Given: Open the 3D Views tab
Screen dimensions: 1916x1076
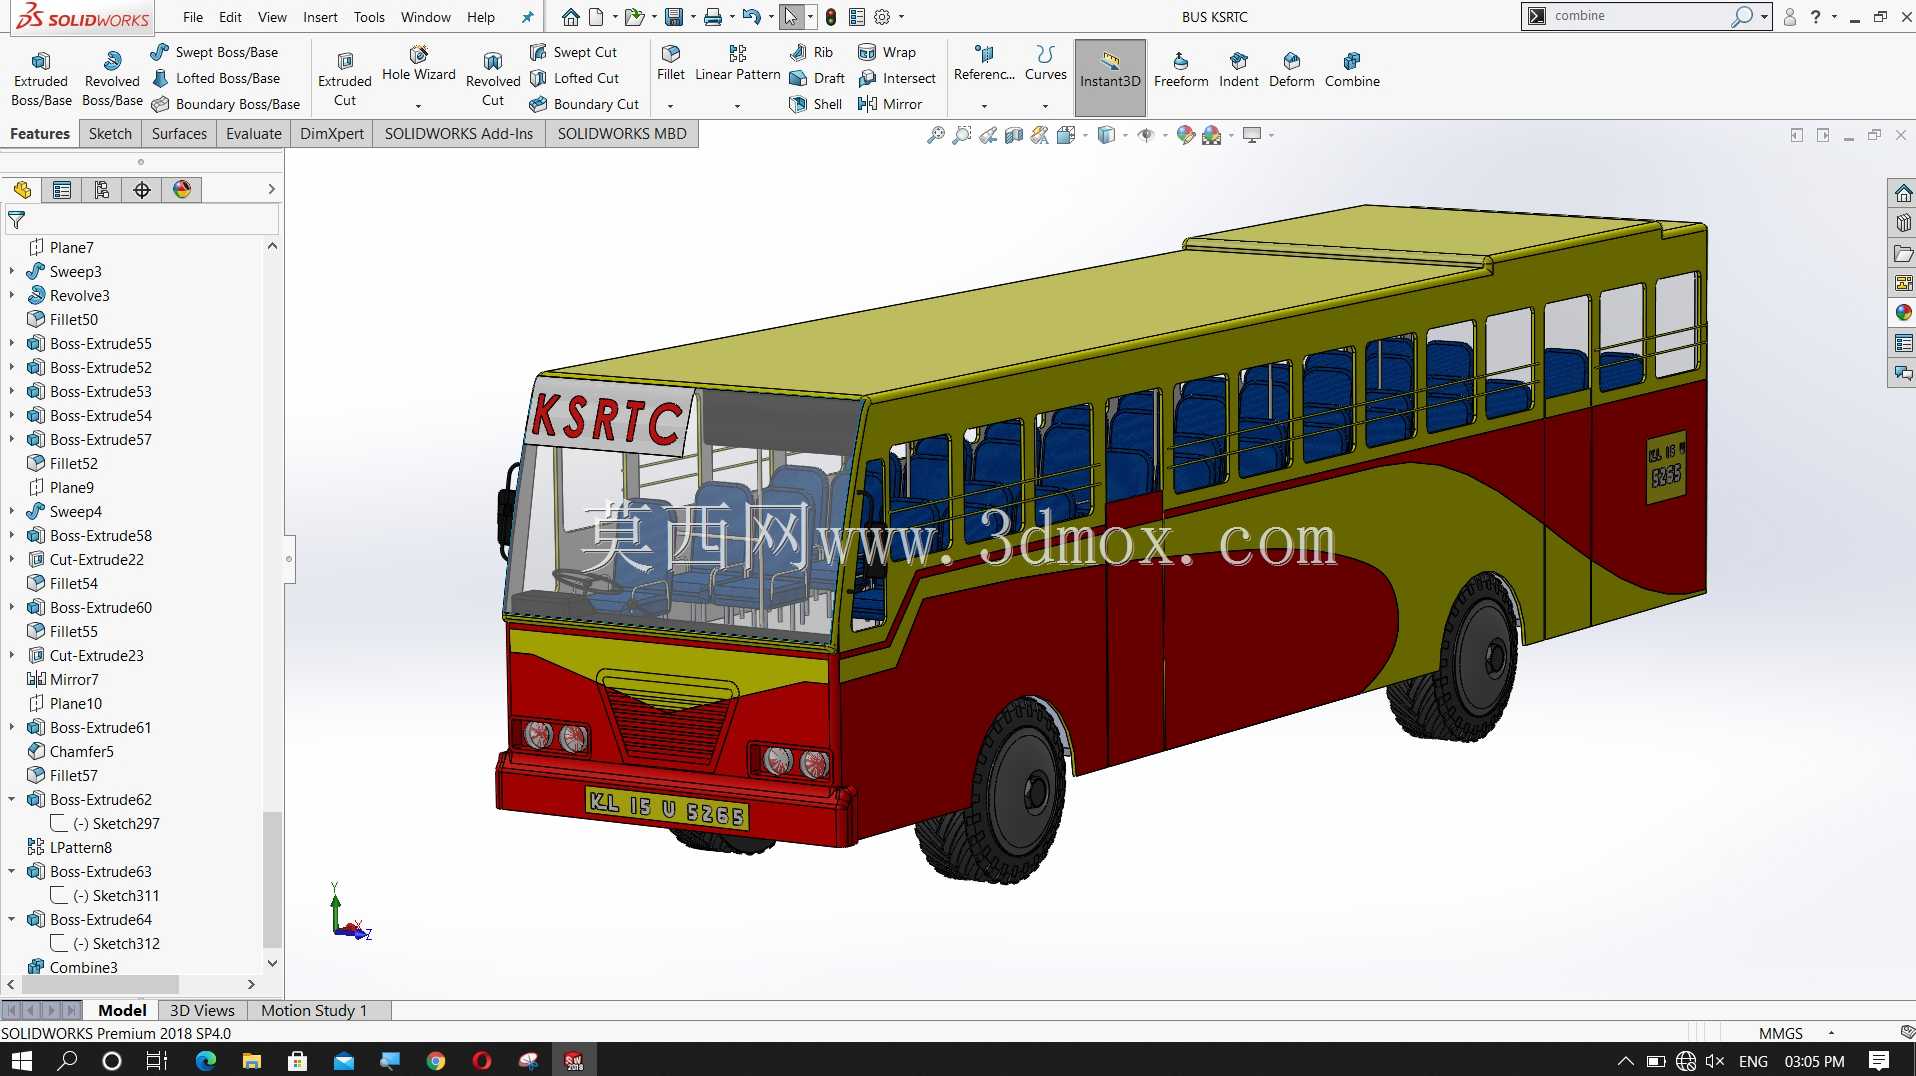Looking at the screenshot, I should 202,1010.
